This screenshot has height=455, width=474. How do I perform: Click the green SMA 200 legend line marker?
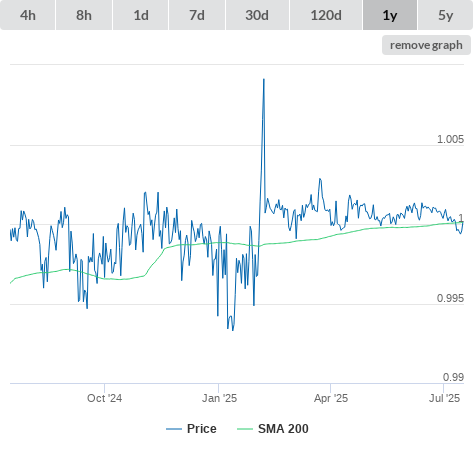click(x=245, y=429)
